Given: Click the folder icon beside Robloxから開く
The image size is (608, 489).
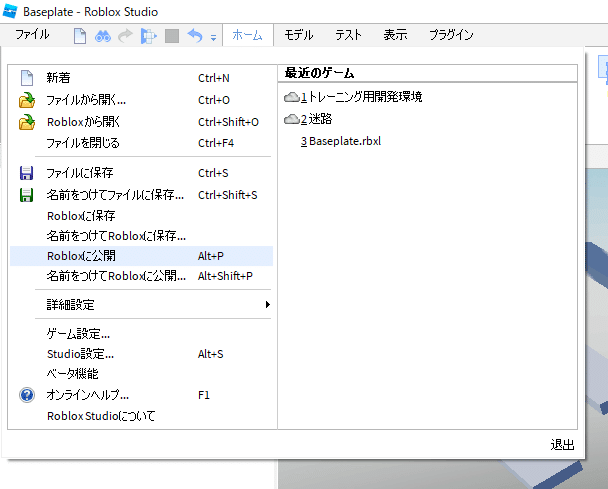Looking at the screenshot, I should pyautogui.click(x=27, y=122).
